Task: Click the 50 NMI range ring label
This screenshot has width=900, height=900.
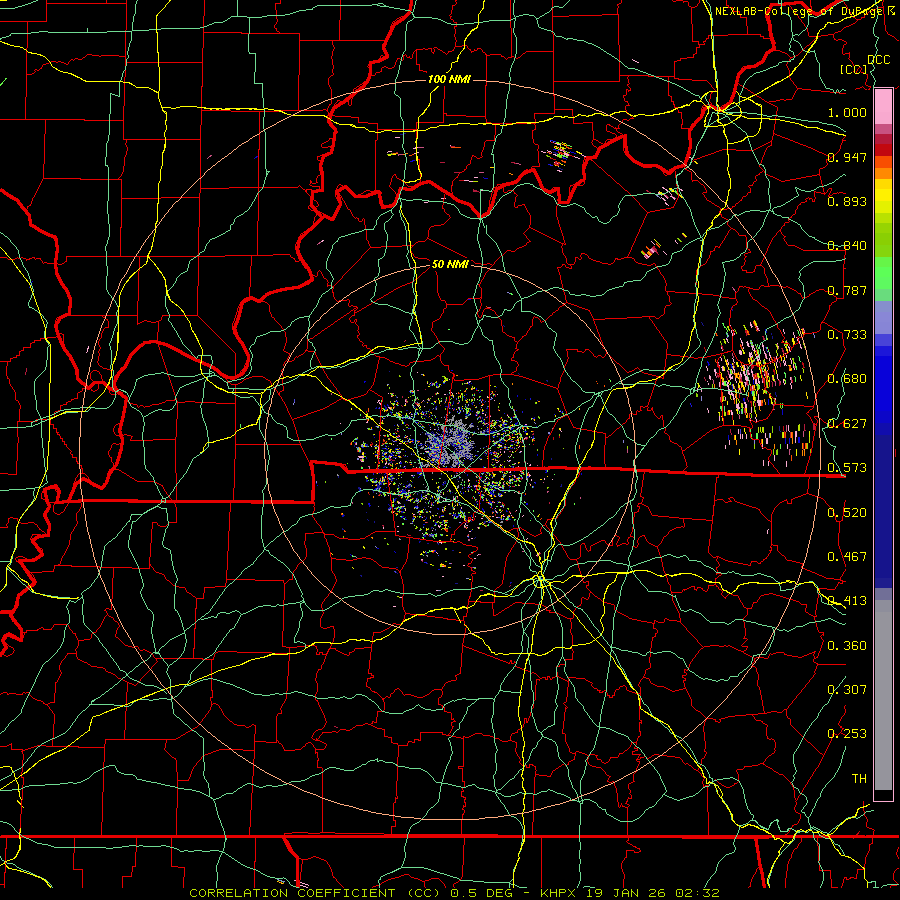Action: pyautogui.click(x=450, y=264)
